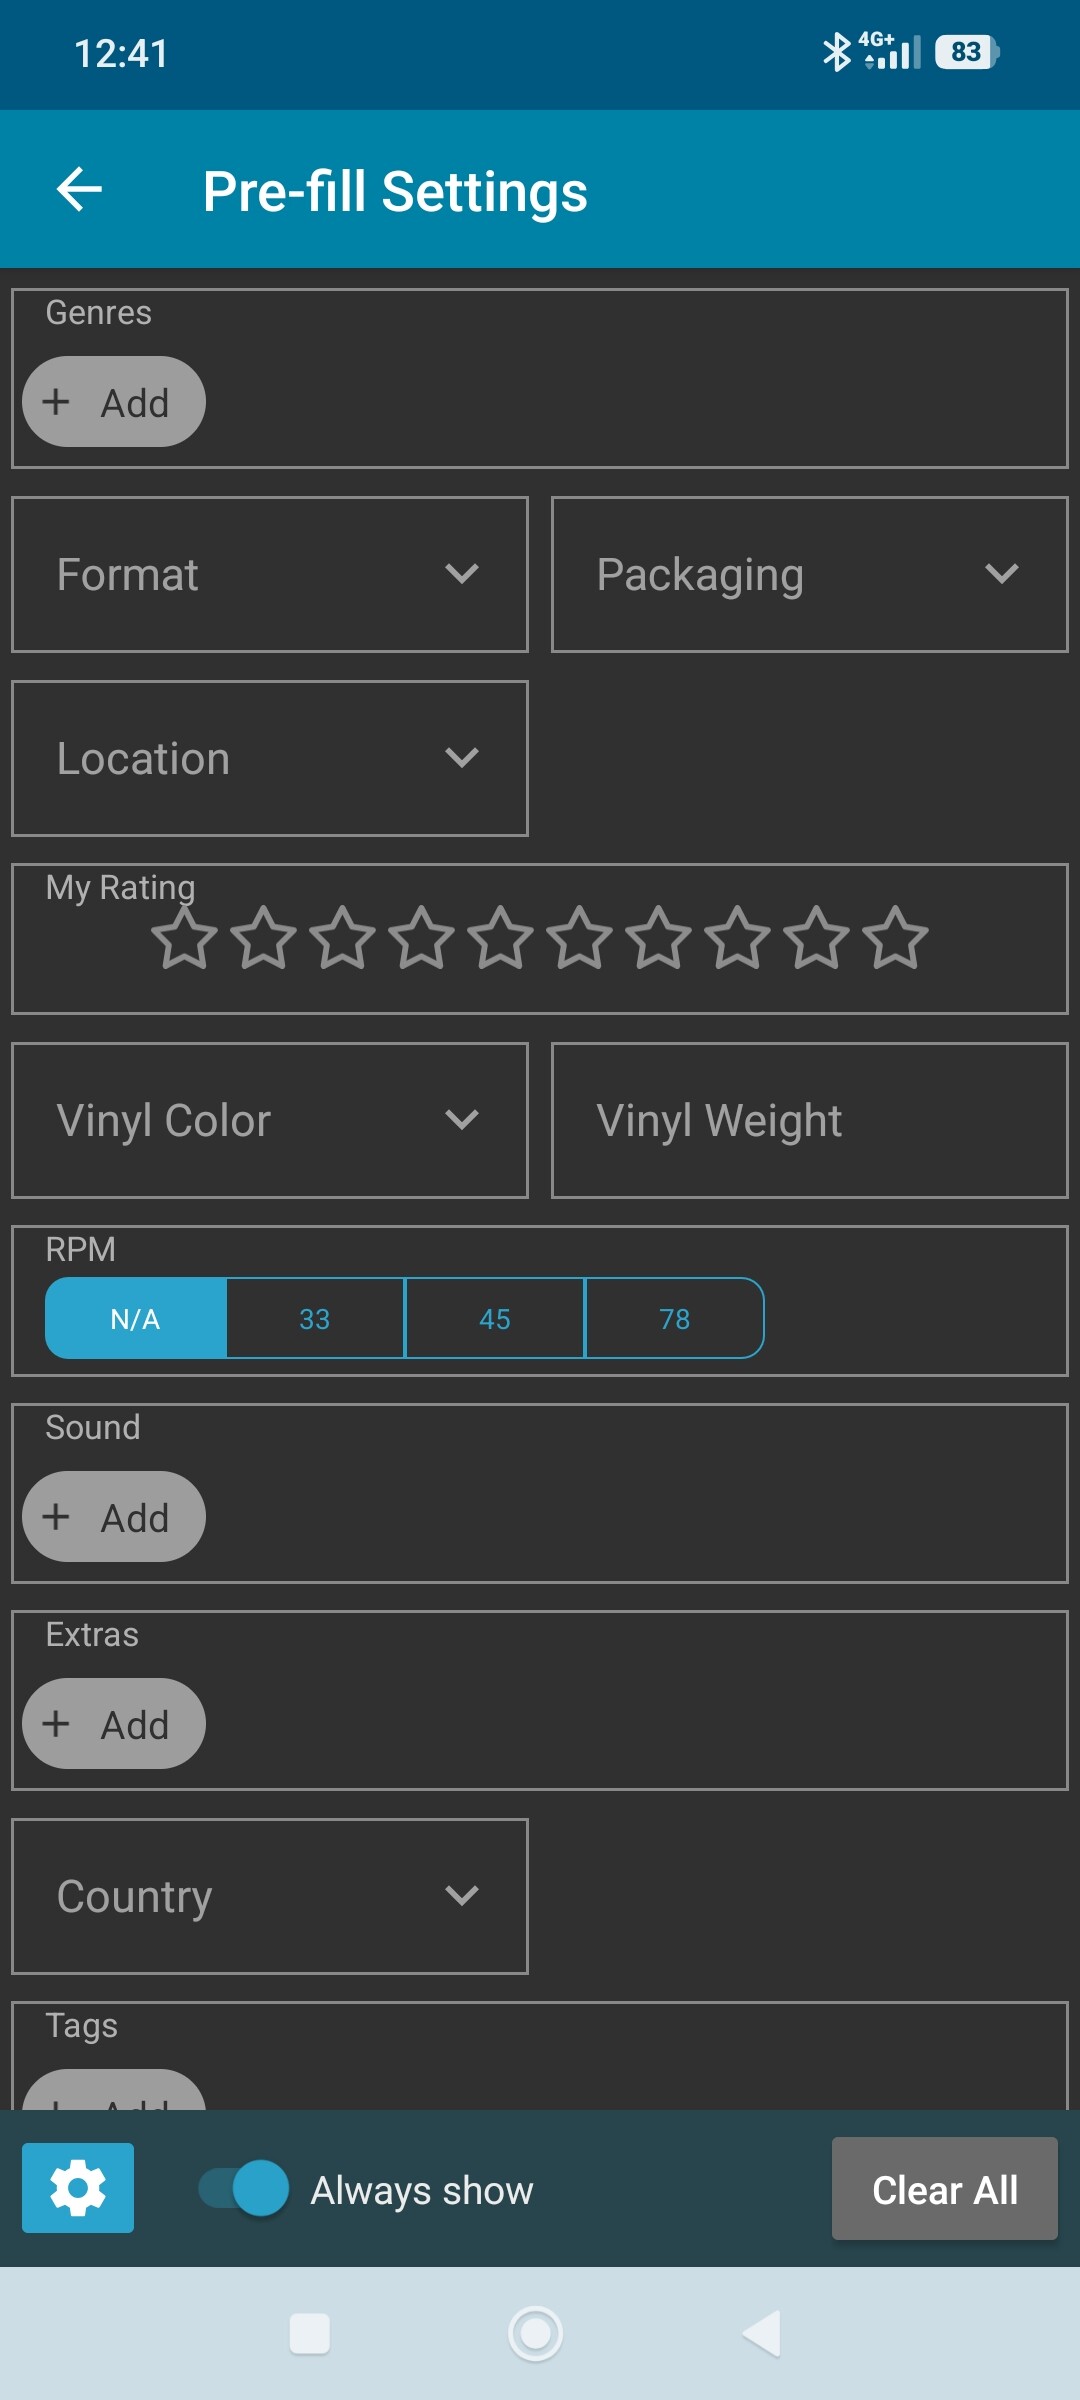The height and width of the screenshot is (2400, 1080).
Task: Tap the recent apps square button
Action: (310, 2333)
